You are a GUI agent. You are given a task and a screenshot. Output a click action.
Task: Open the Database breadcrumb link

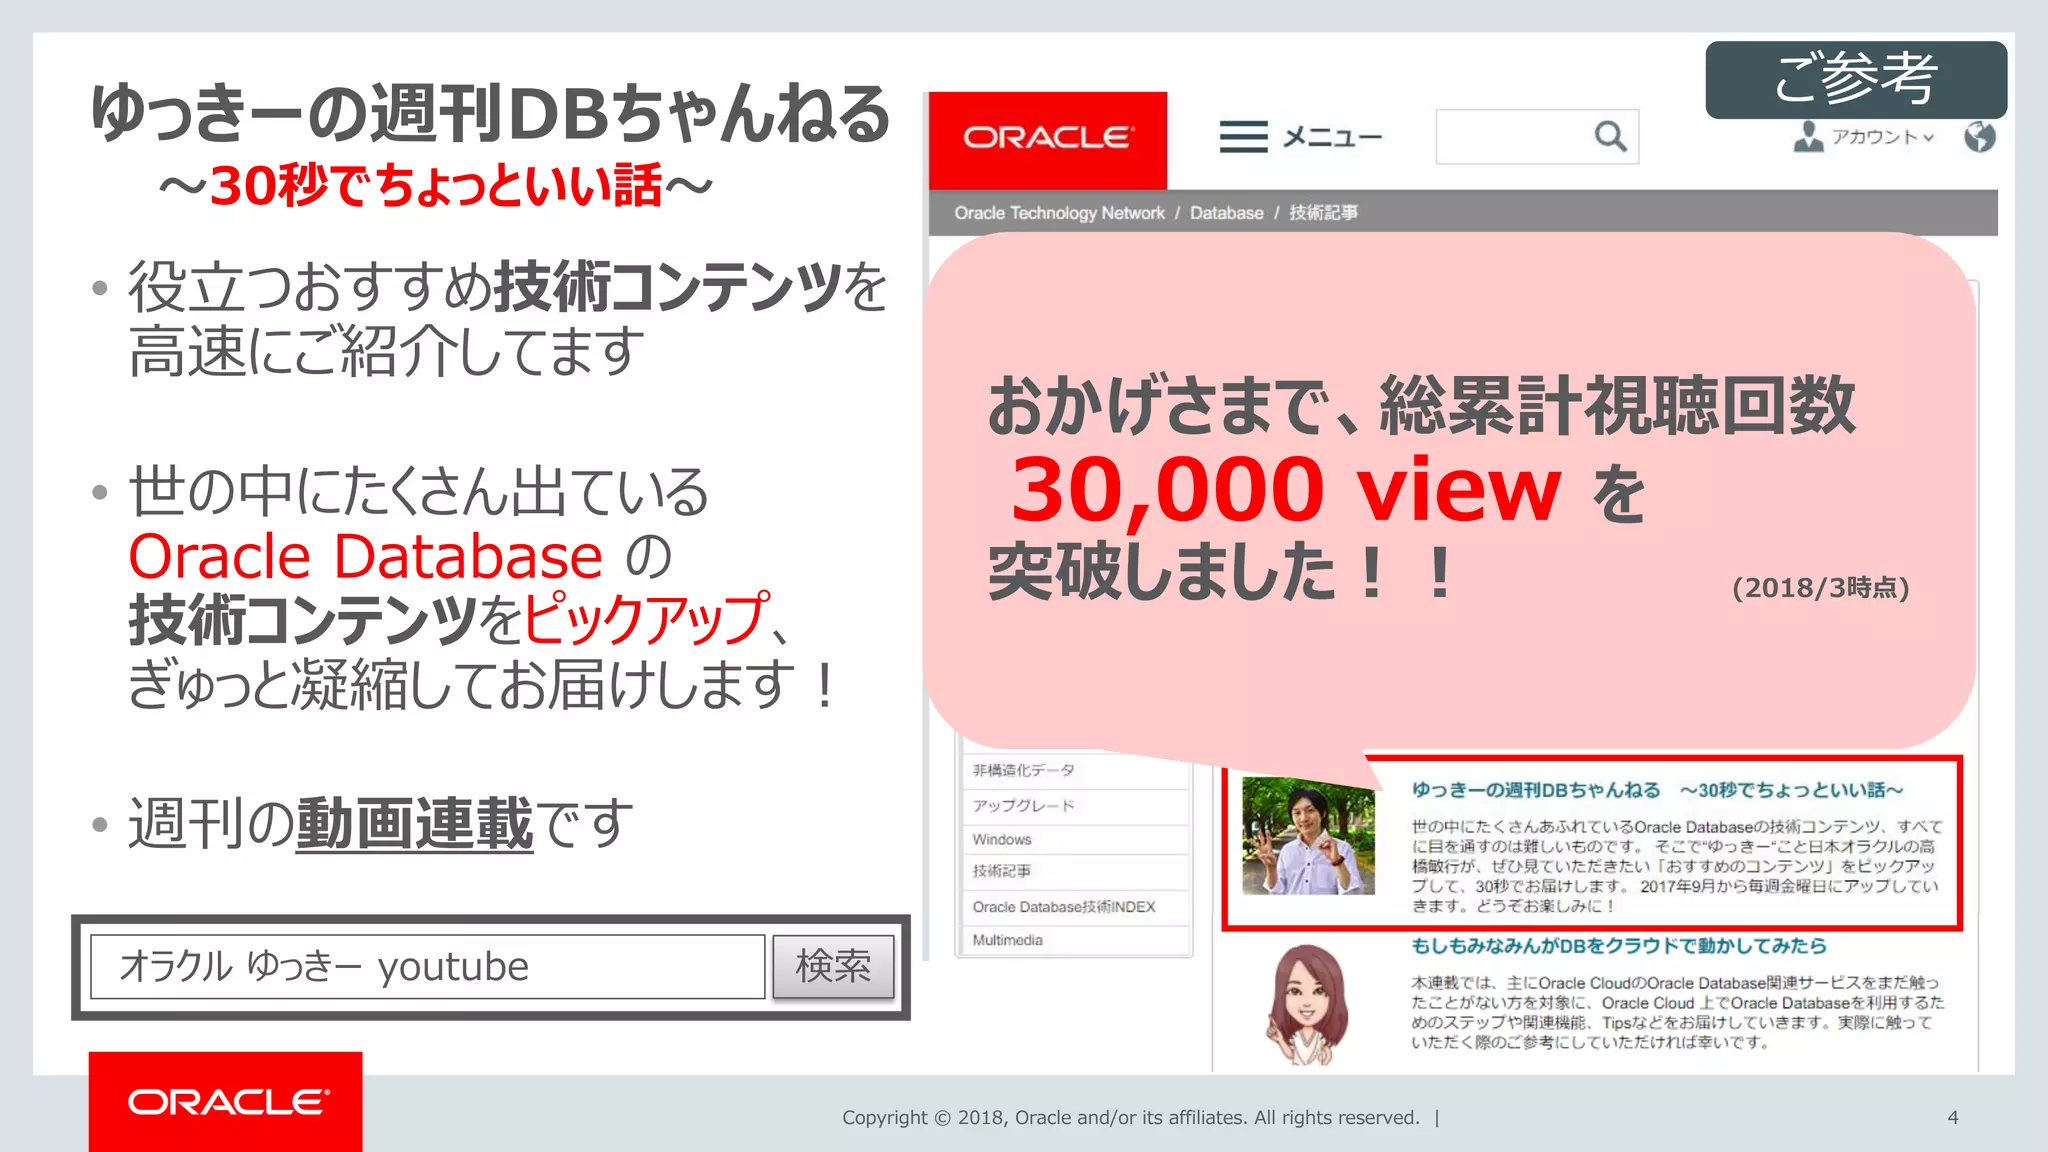1226,213
